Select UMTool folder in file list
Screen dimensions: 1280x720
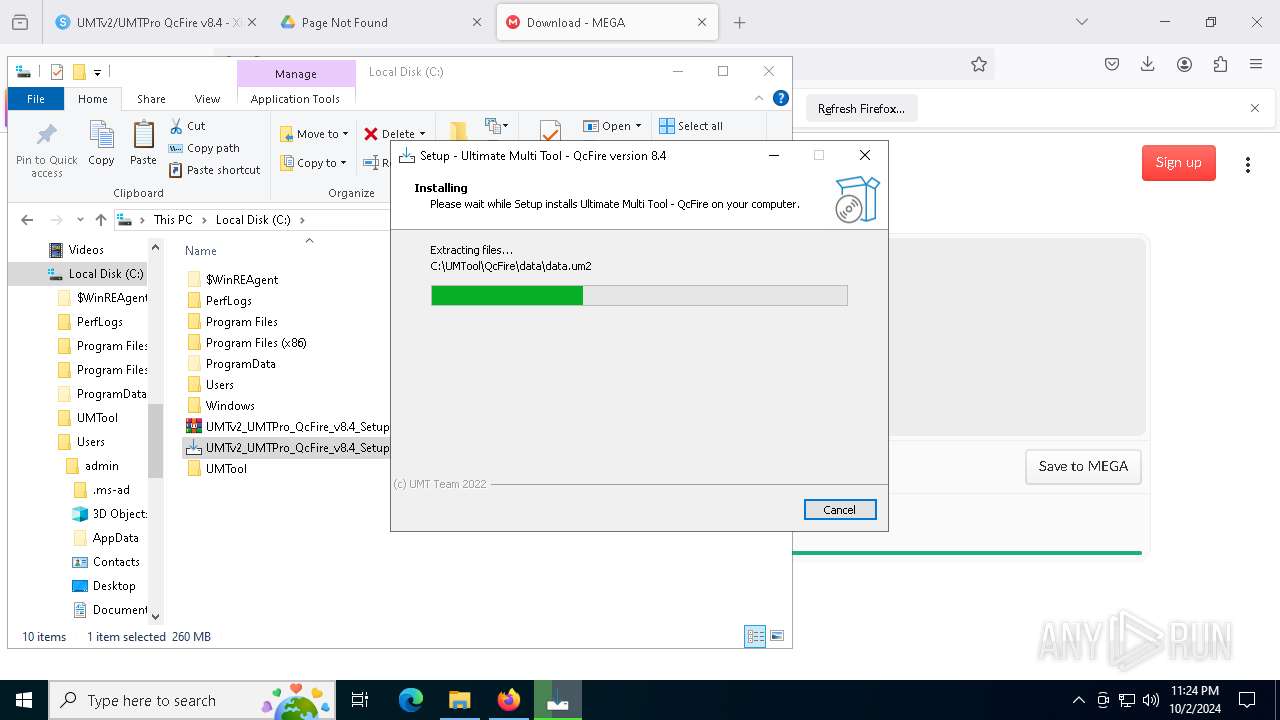tap(226, 469)
